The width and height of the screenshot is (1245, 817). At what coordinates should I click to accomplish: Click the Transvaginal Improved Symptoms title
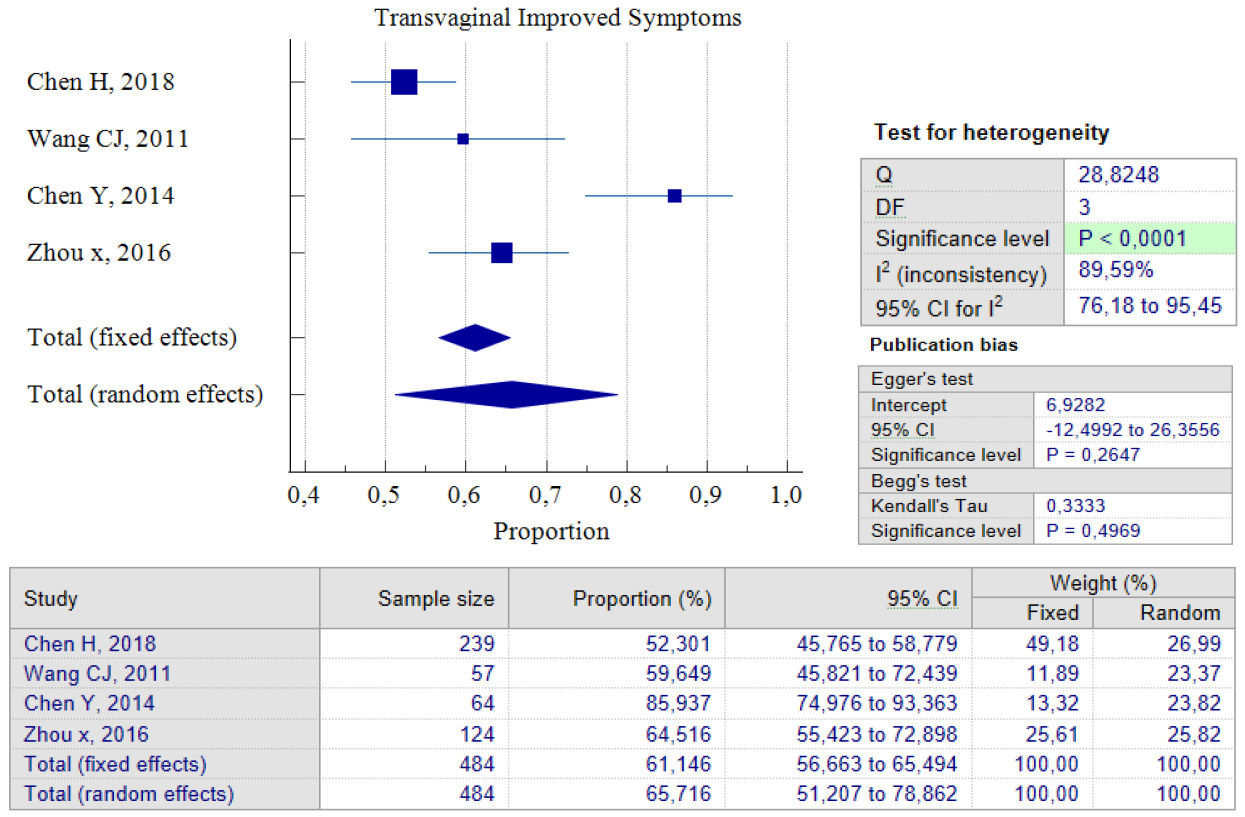point(559,17)
